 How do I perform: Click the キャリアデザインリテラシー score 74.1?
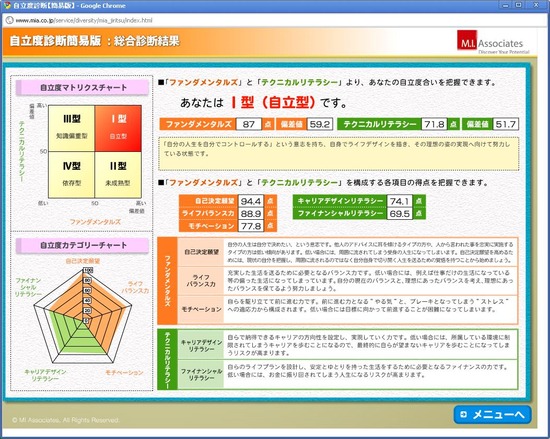click(400, 201)
